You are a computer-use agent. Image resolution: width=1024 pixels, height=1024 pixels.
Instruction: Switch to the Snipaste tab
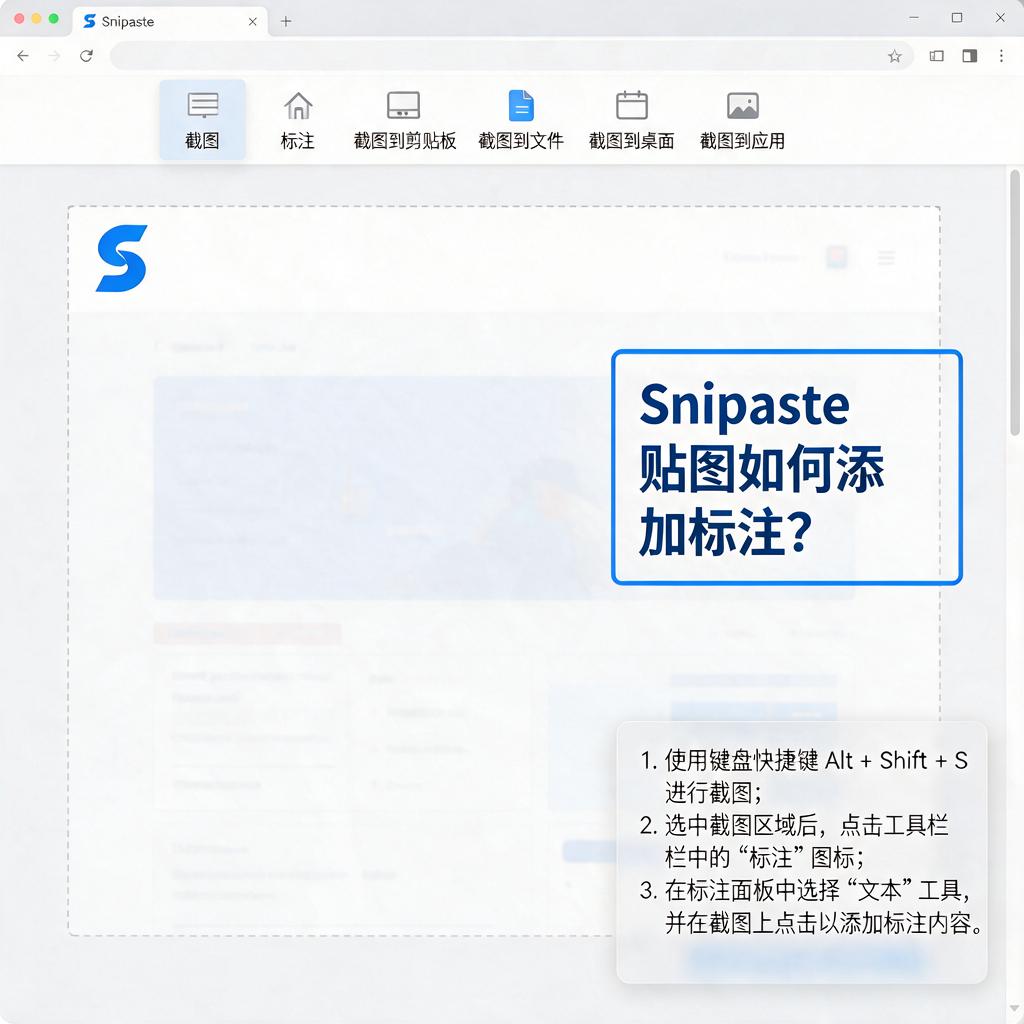click(170, 22)
